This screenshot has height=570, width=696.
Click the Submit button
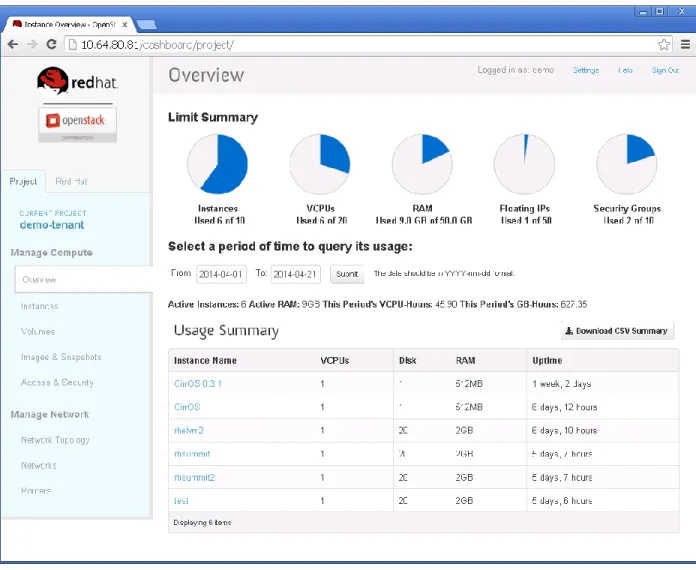pyautogui.click(x=347, y=274)
